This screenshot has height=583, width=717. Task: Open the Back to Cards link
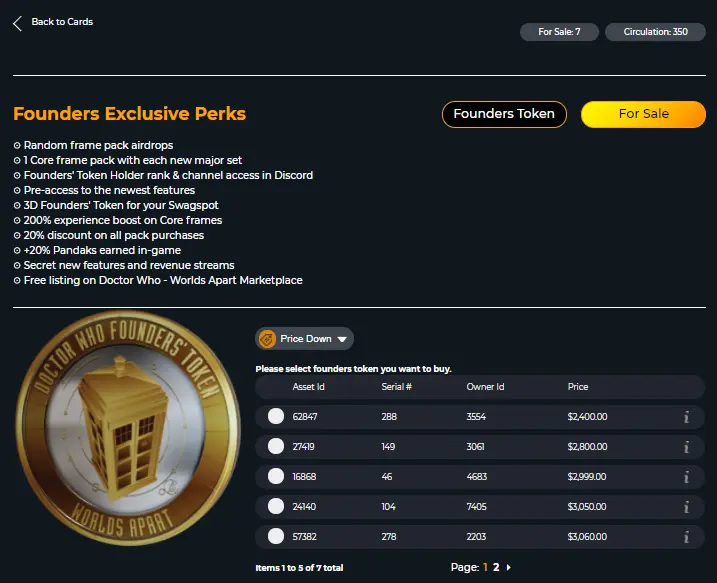[62, 21]
